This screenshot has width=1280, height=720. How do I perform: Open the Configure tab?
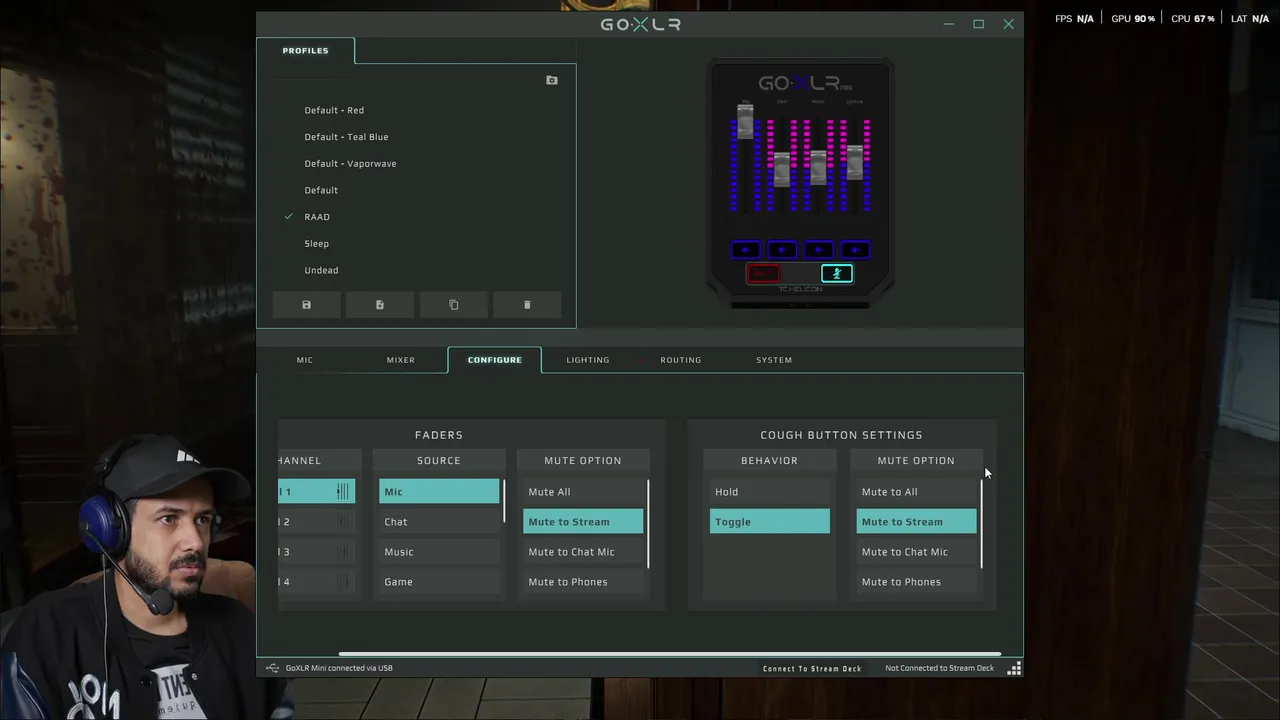click(495, 360)
